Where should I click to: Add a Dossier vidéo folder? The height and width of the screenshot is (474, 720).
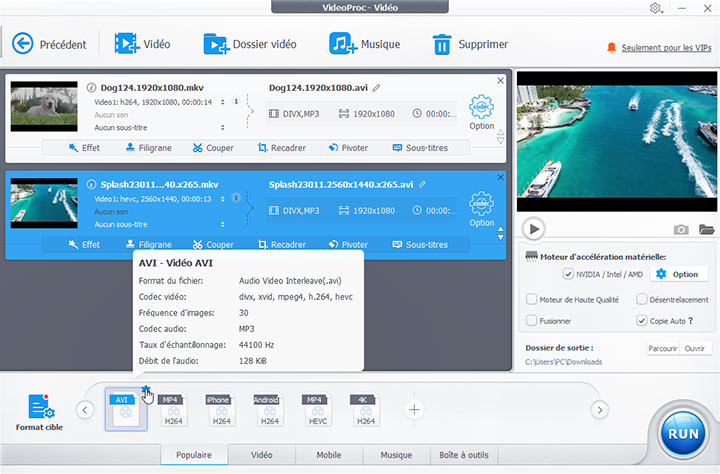(x=250, y=44)
